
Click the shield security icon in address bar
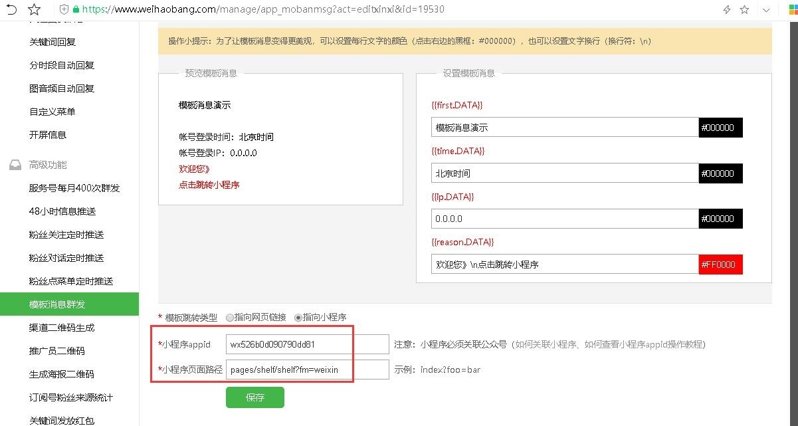64,9
